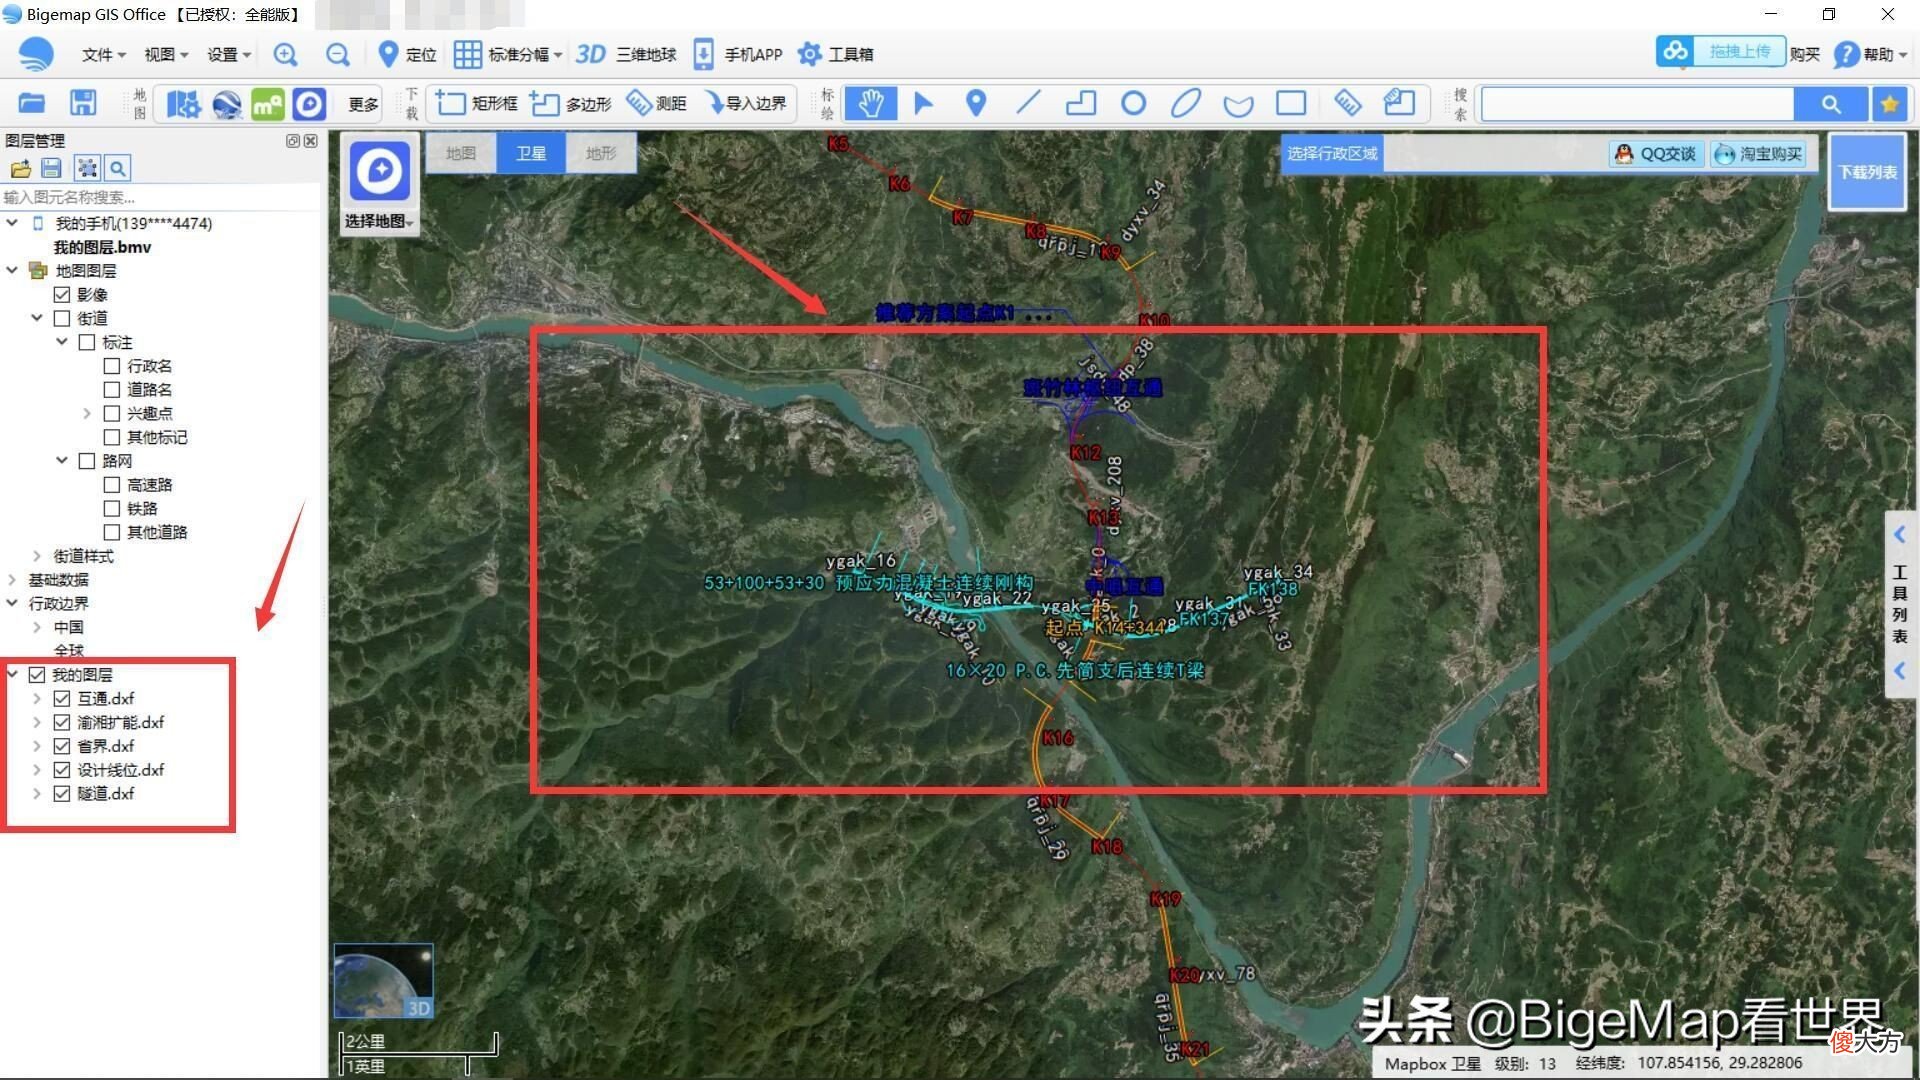Open folder icon in main toolbar
Screen dimensions: 1920x1080
tap(32, 103)
